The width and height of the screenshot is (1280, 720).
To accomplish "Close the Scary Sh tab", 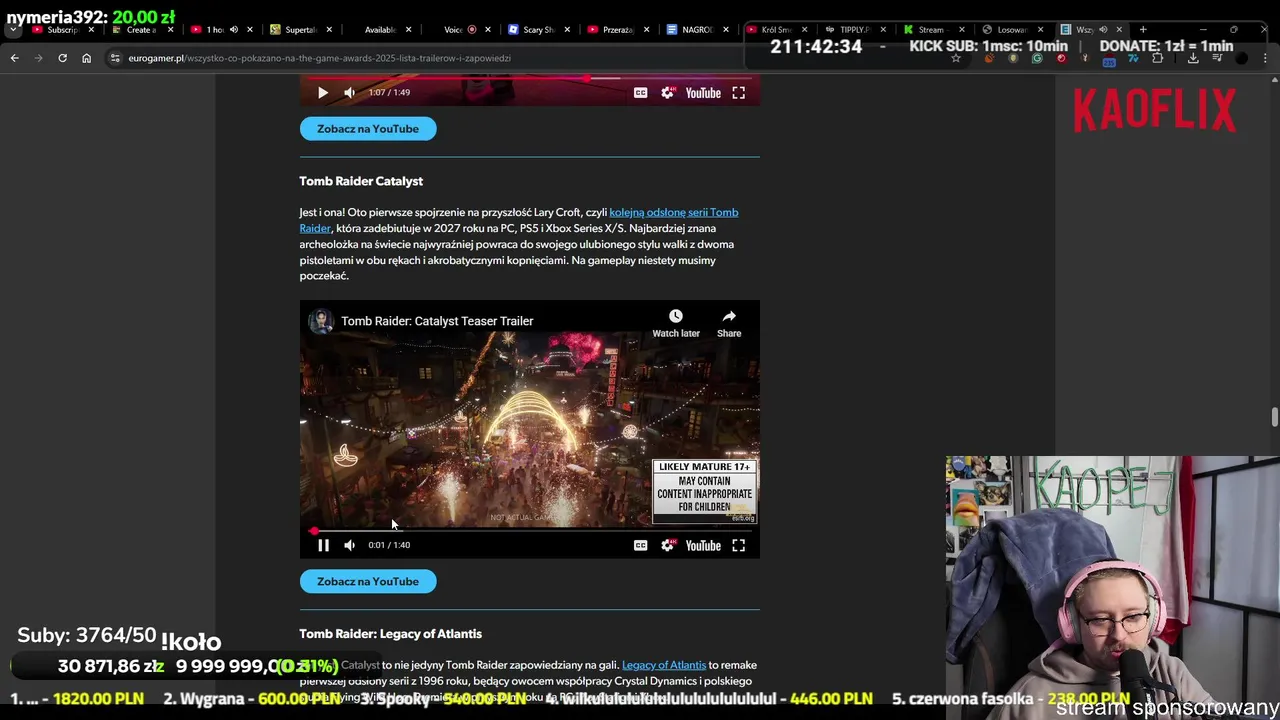I will click(x=567, y=30).
